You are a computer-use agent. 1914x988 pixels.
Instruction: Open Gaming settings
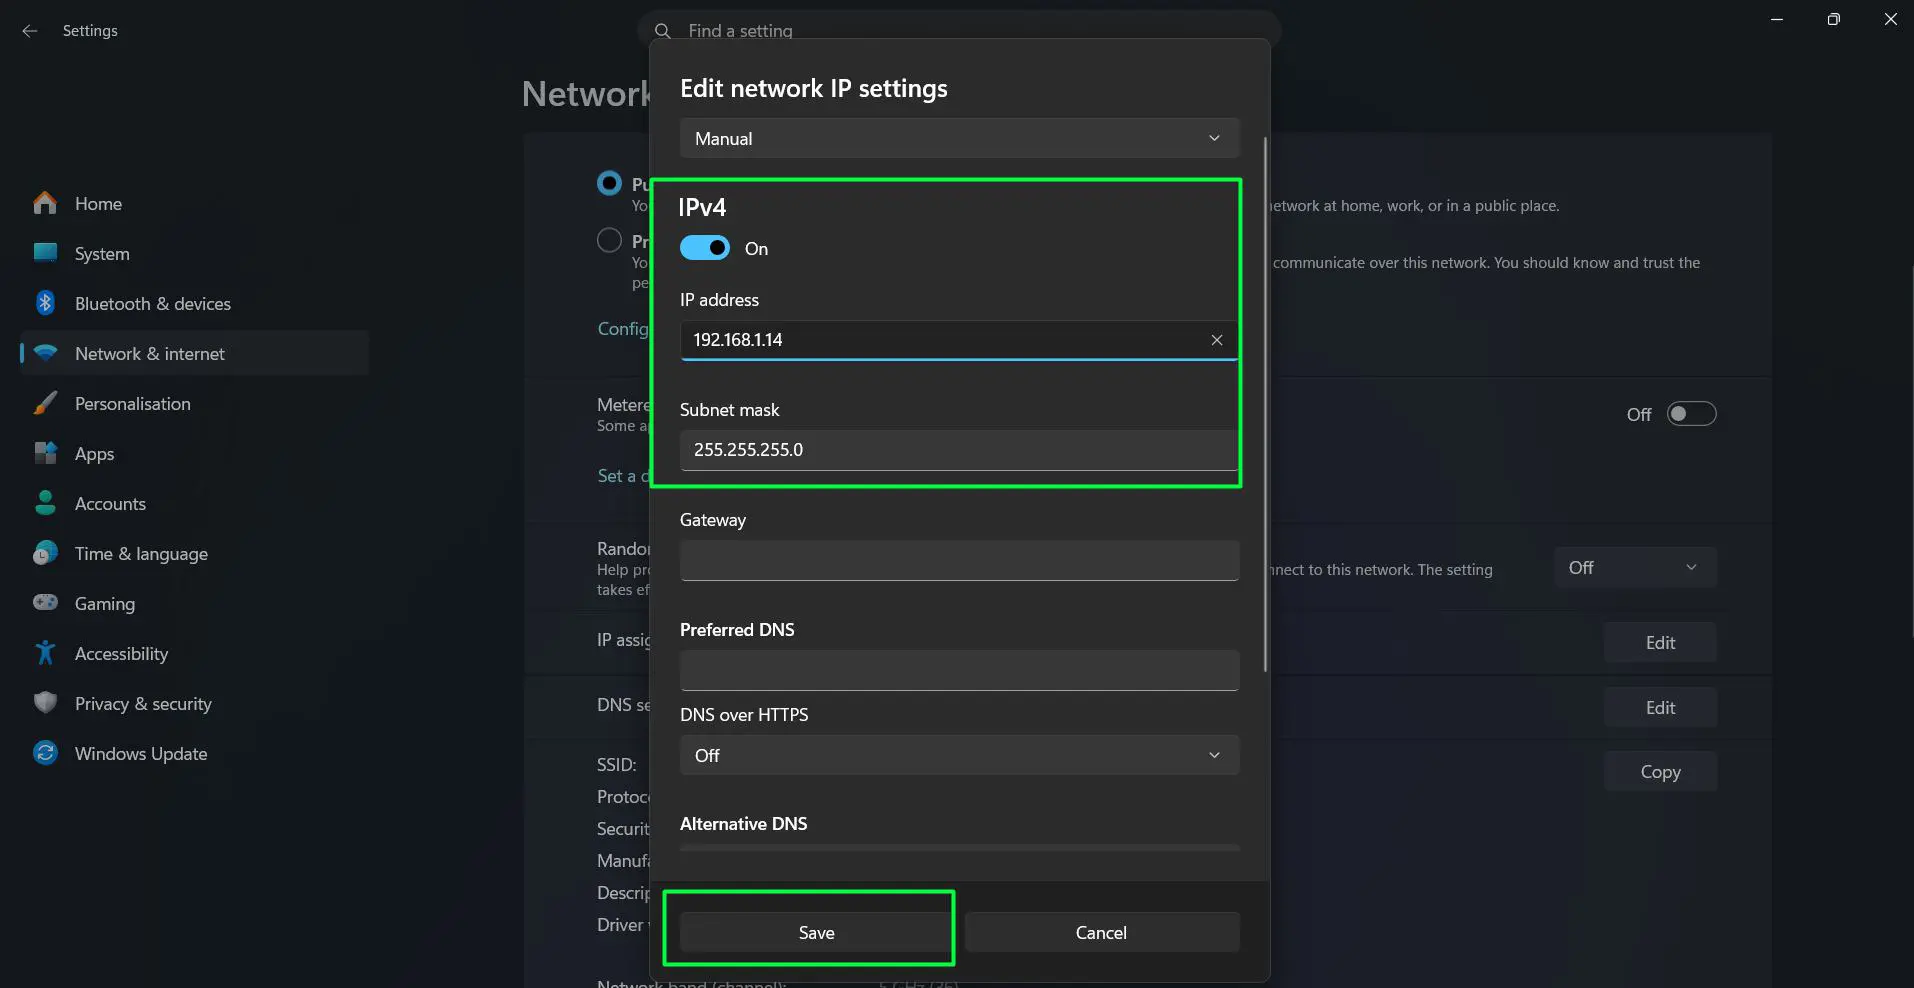pos(104,603)
